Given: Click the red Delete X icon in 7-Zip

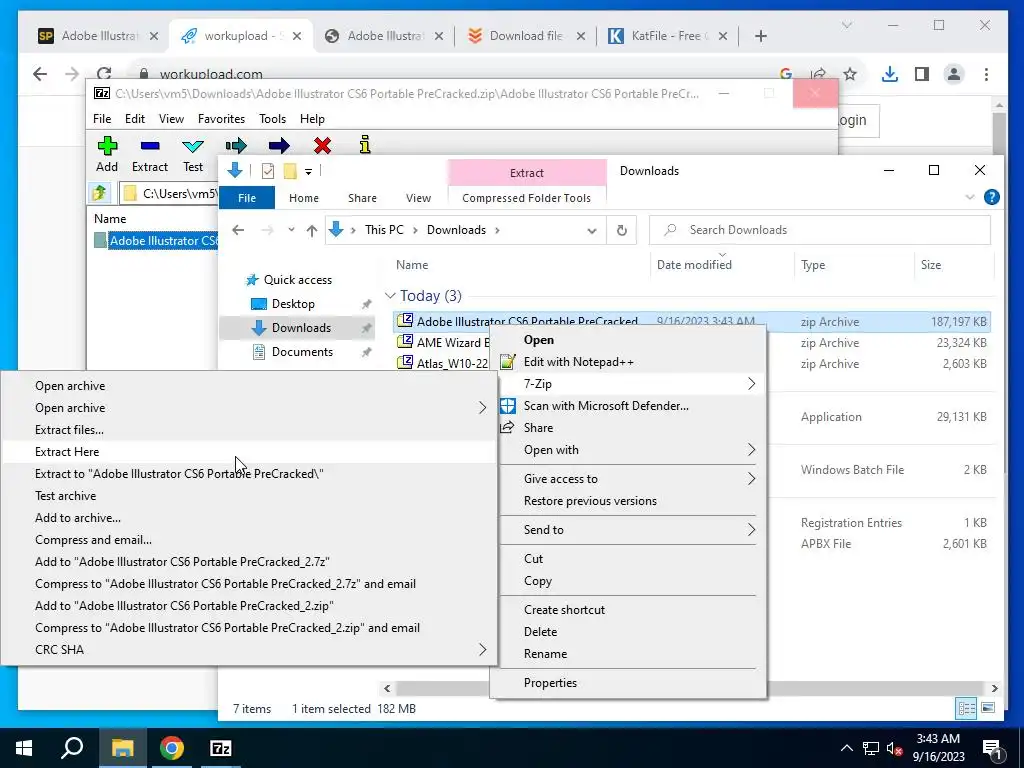Looking at the screenshot, I should pos(322,145).
